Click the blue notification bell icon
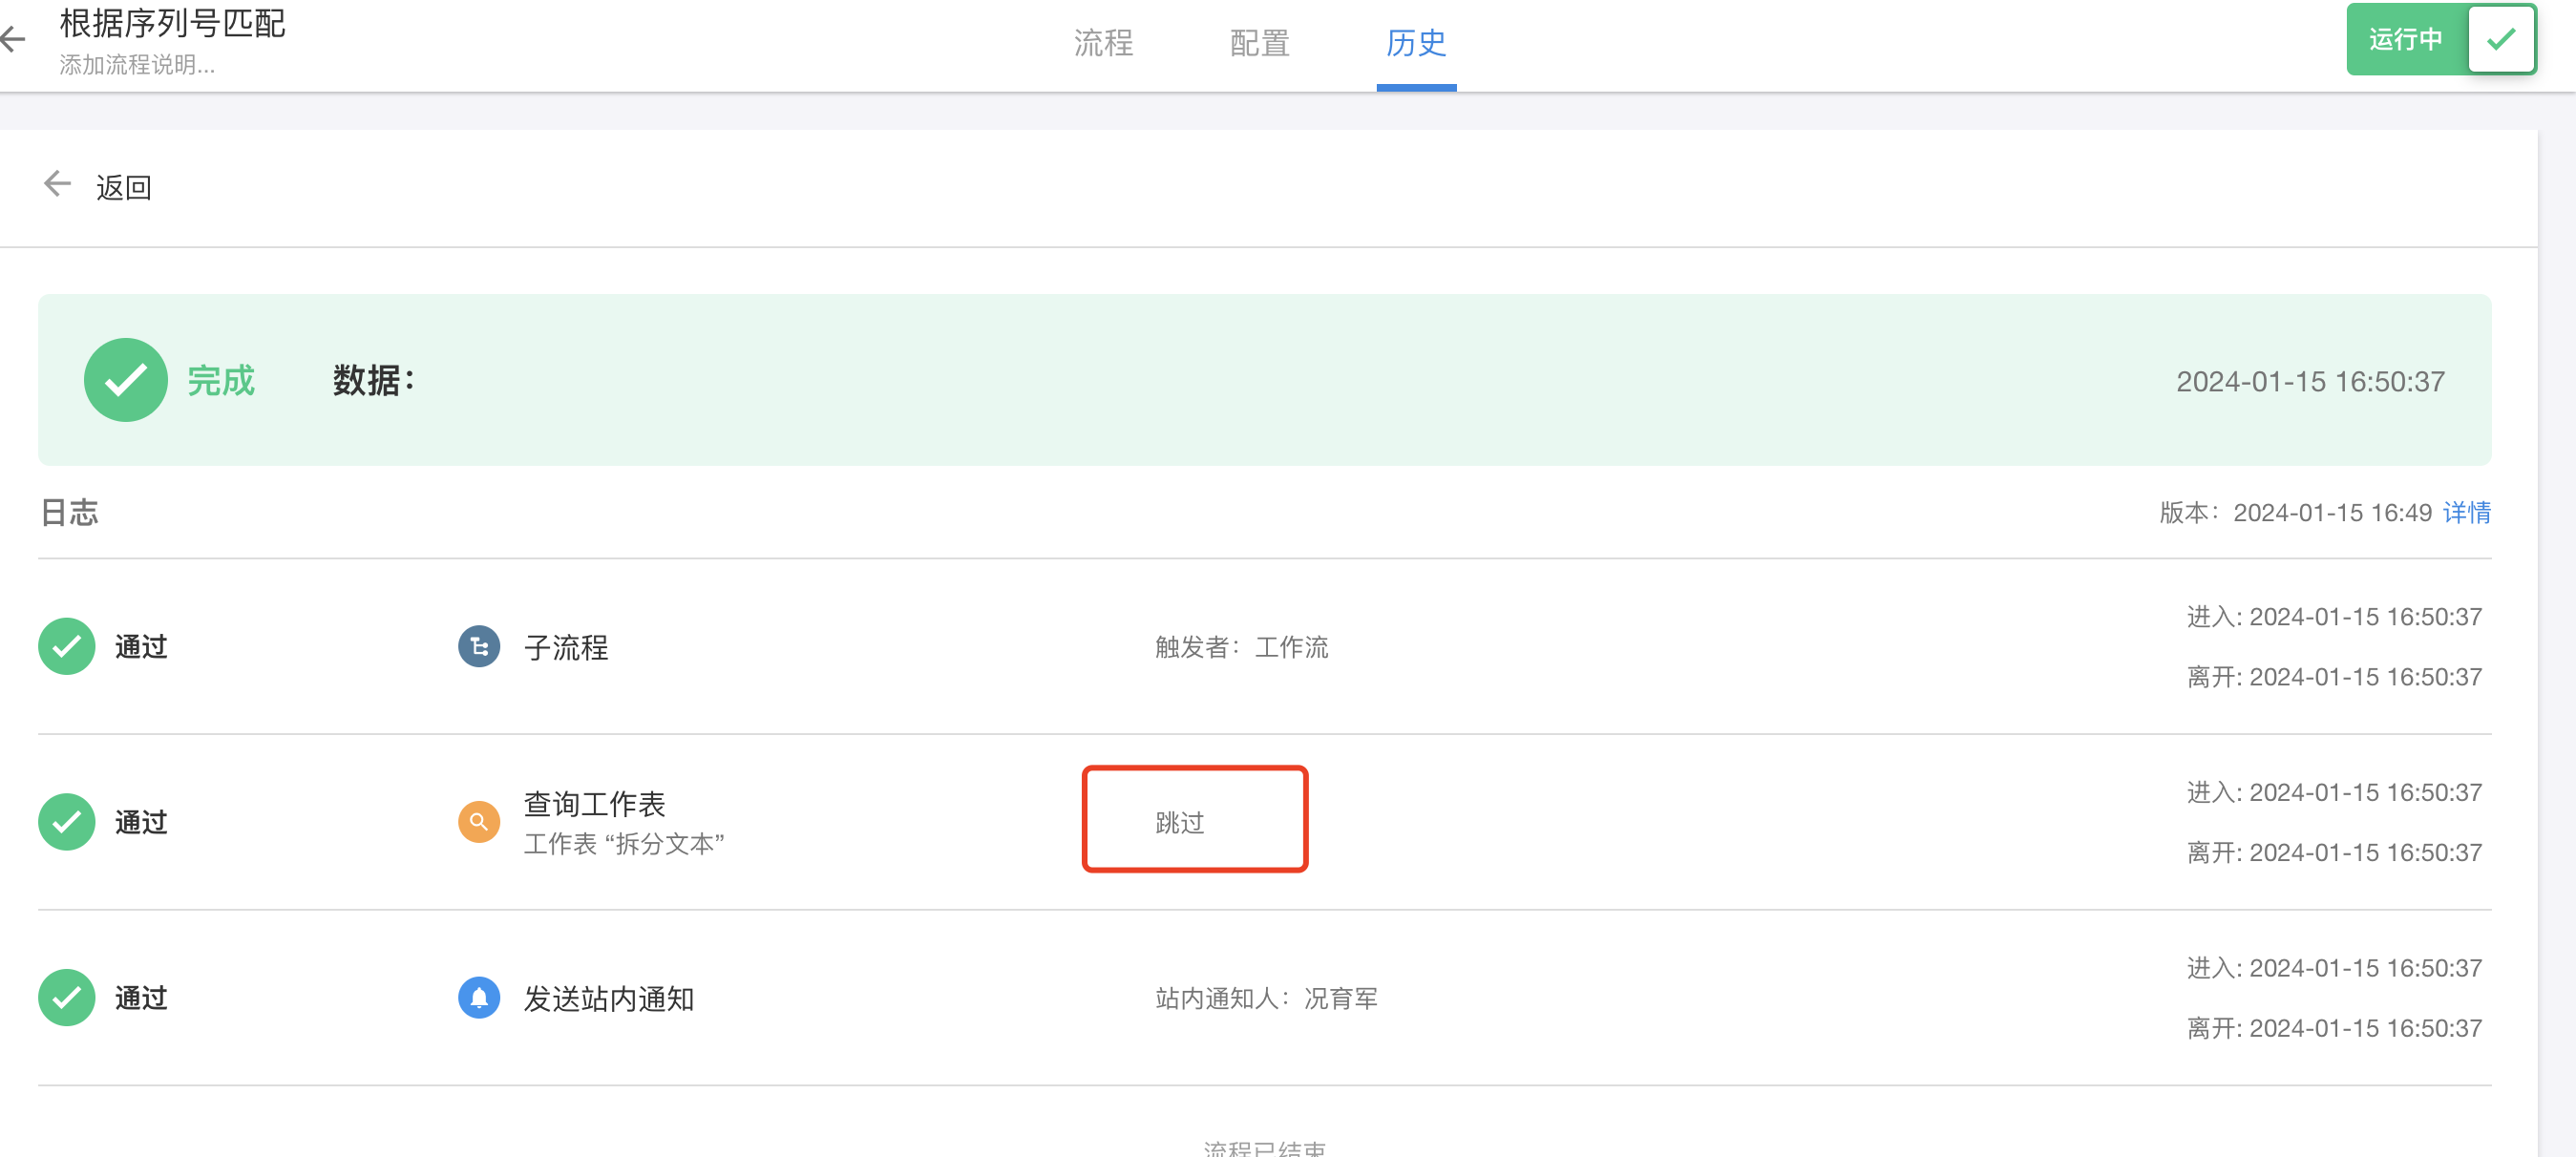Image resolution: width=2576 pixels, height=1157 pixels. click(479, 998)
